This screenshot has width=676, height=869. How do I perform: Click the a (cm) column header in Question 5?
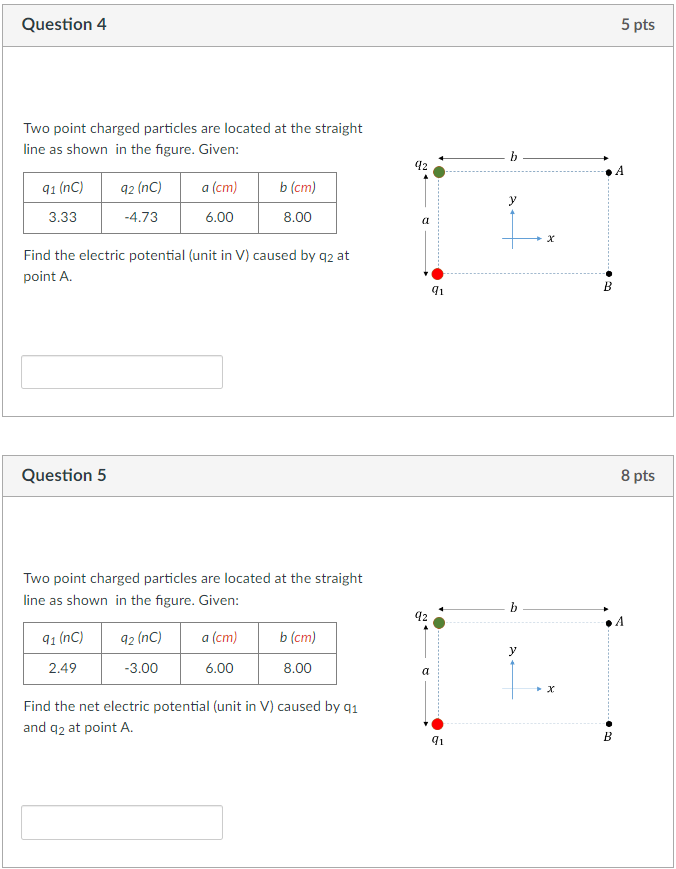tap(218, 637)
